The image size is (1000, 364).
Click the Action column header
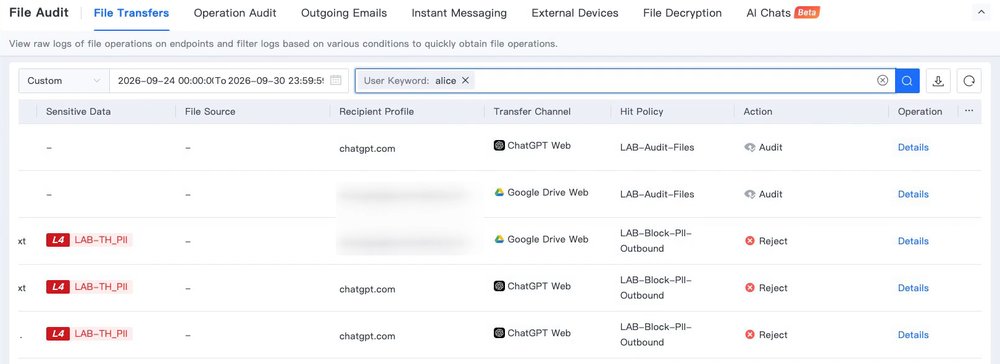pos(758,112)
